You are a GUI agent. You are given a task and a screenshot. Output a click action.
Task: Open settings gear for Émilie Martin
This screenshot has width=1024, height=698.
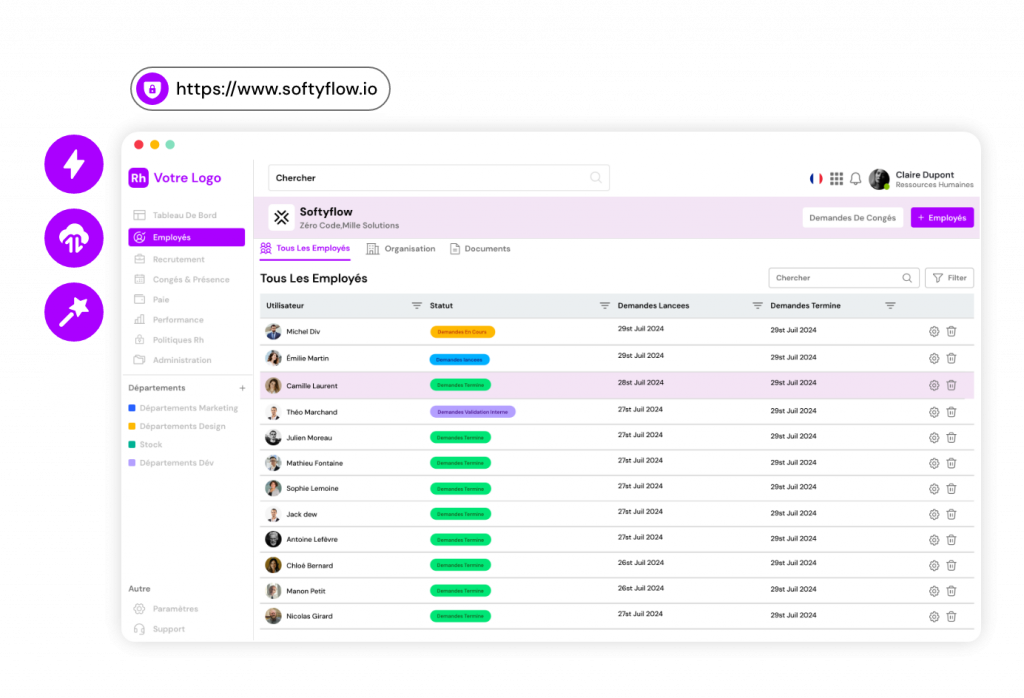click(x=934, y=358)
